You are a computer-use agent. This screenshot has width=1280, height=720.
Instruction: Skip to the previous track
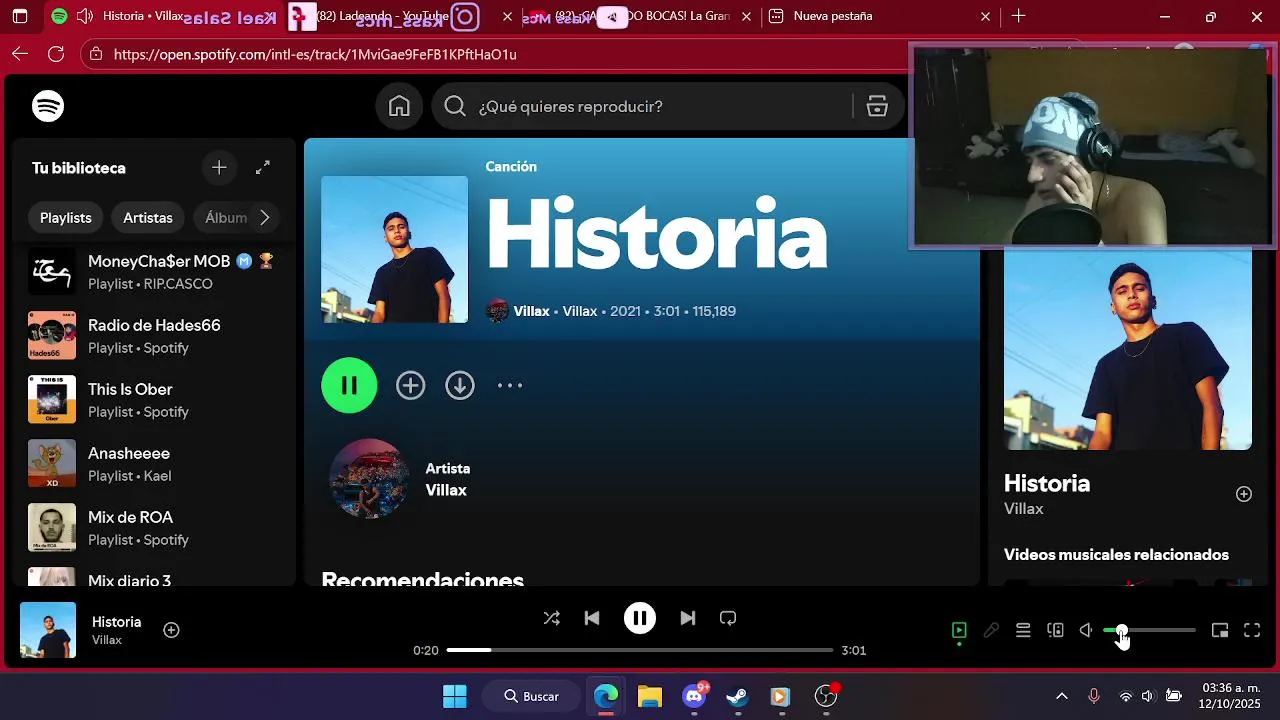pos(592,618)
